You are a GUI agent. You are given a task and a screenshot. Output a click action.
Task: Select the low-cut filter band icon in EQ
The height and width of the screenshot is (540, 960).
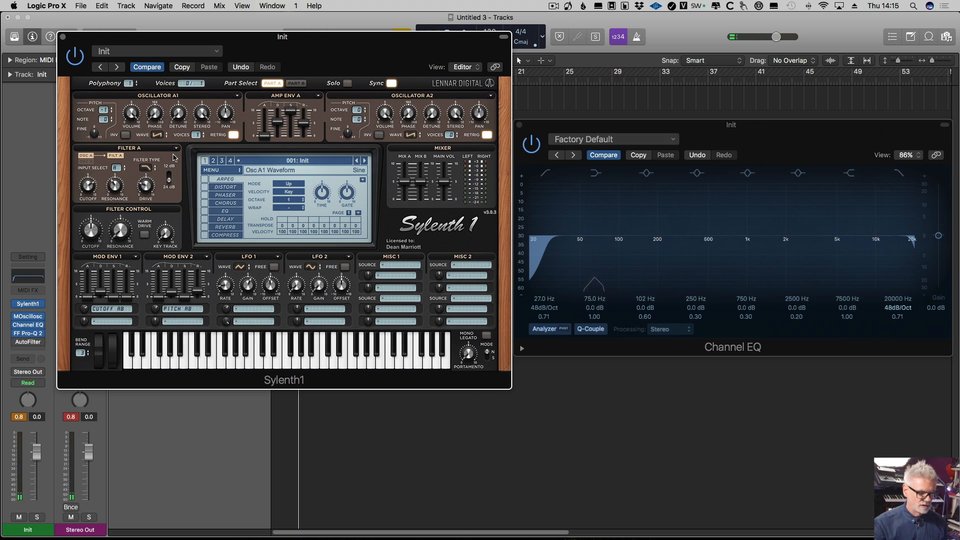pos(545,173)
